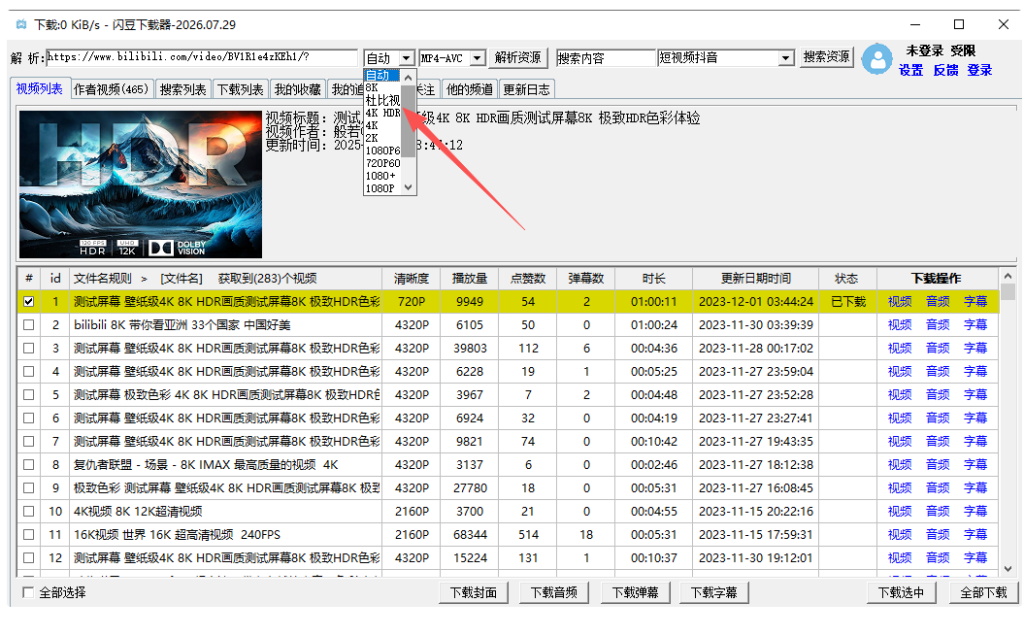The width and height of the screenshot is (1024, 636).
Task: Select the checkbox for row 8 复仇者联盟
Action: tap(29, 464)
